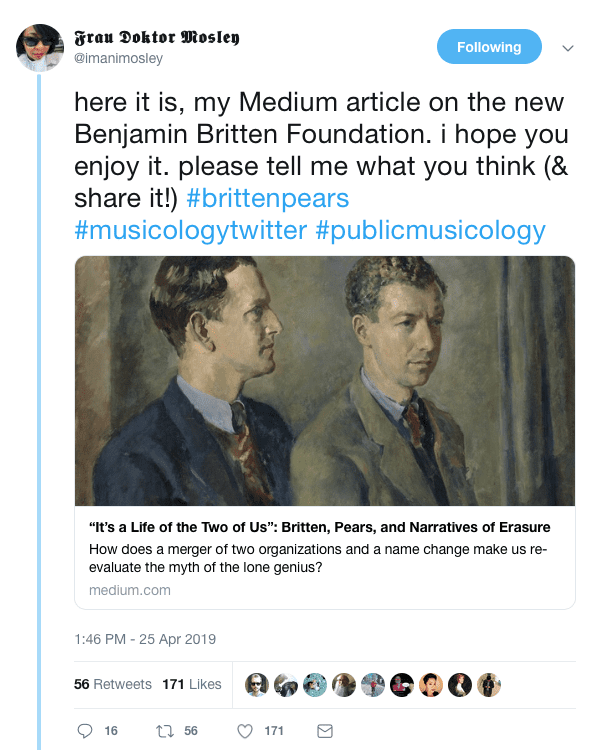The height and width of the screenshot is (750, 602).
Task: Click the reply speech bubble icon
Action: coord(85,731)
